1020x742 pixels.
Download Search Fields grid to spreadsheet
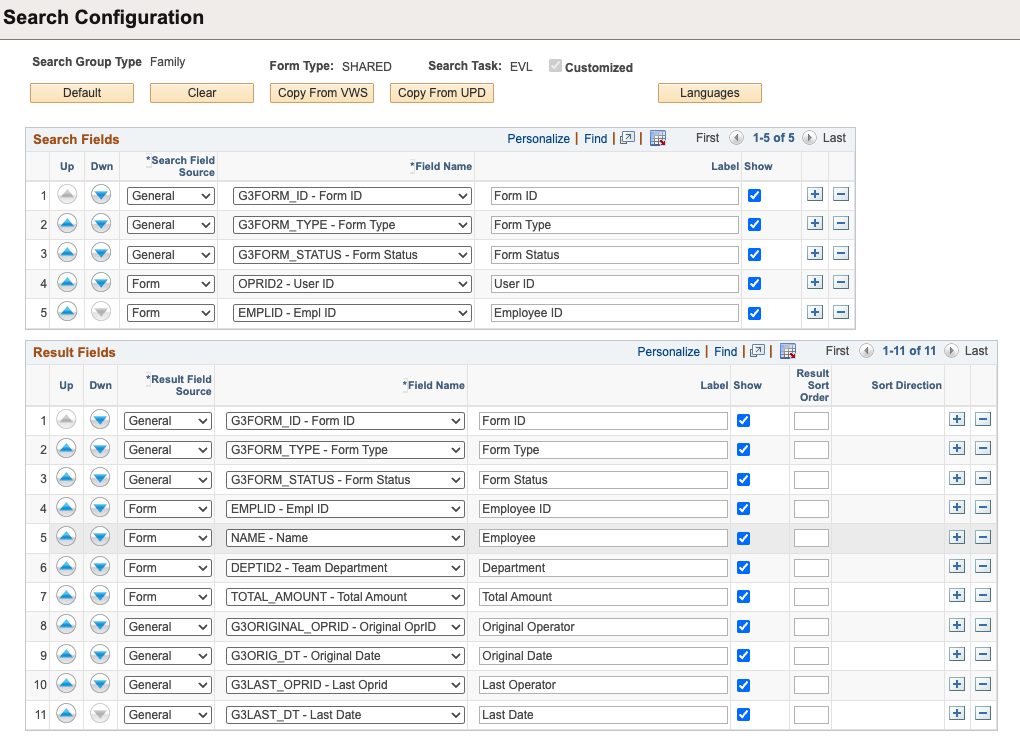tap(658, 138)
